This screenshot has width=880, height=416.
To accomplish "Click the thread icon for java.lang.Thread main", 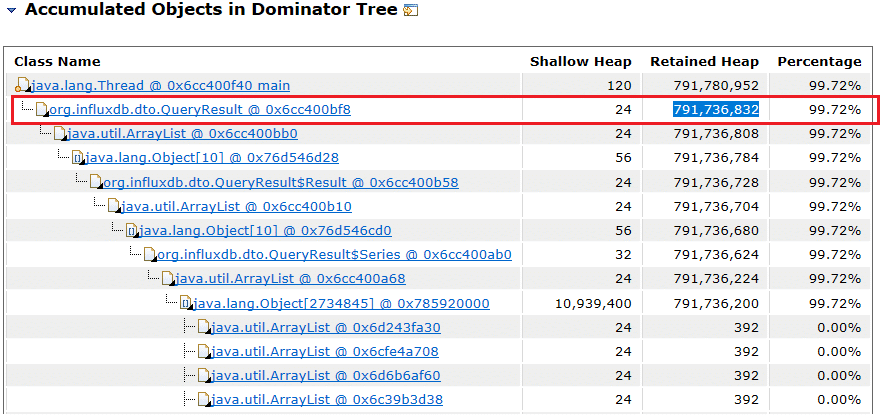I will coord(23,86).
